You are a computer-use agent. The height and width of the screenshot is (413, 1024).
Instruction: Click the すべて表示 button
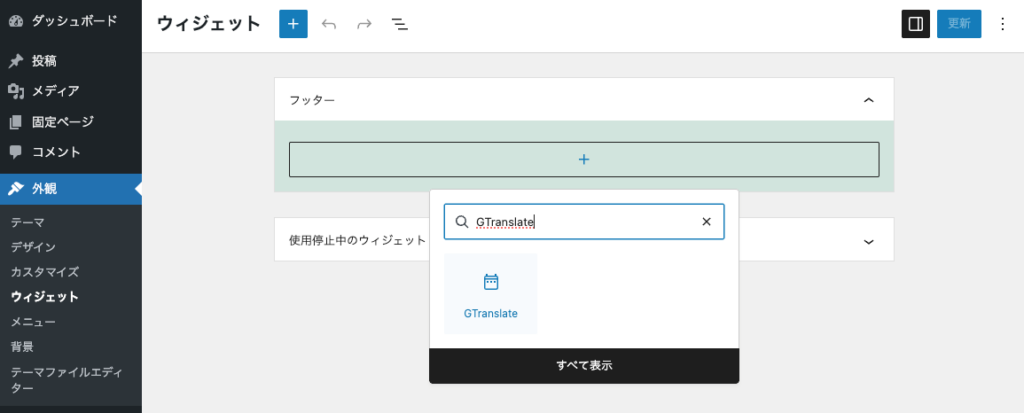(x=584, y=366)
